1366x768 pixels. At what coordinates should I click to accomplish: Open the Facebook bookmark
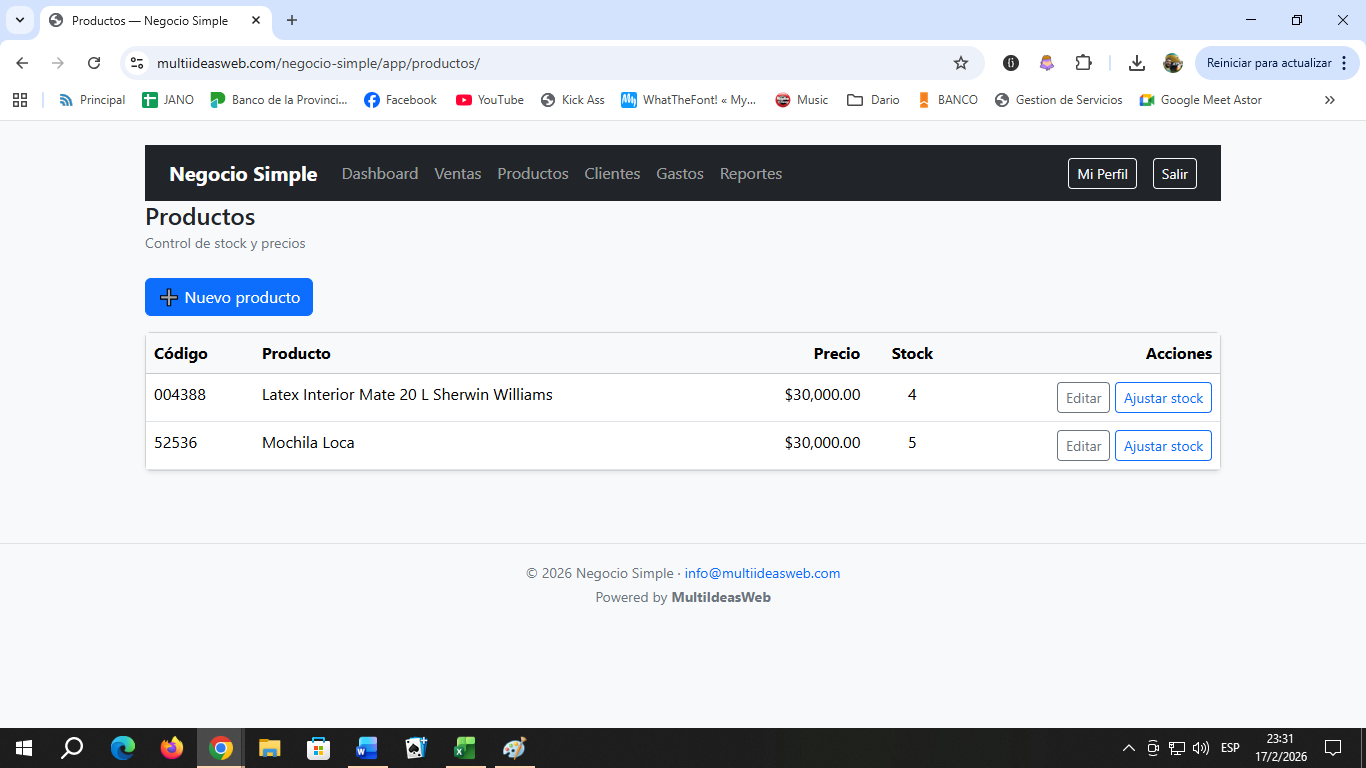(400, 99)
